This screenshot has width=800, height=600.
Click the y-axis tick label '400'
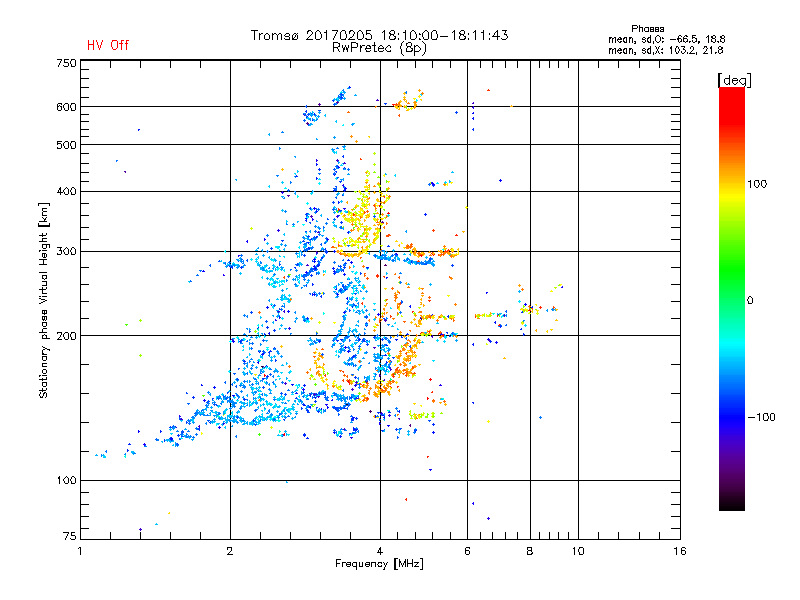tap(66, 191)
